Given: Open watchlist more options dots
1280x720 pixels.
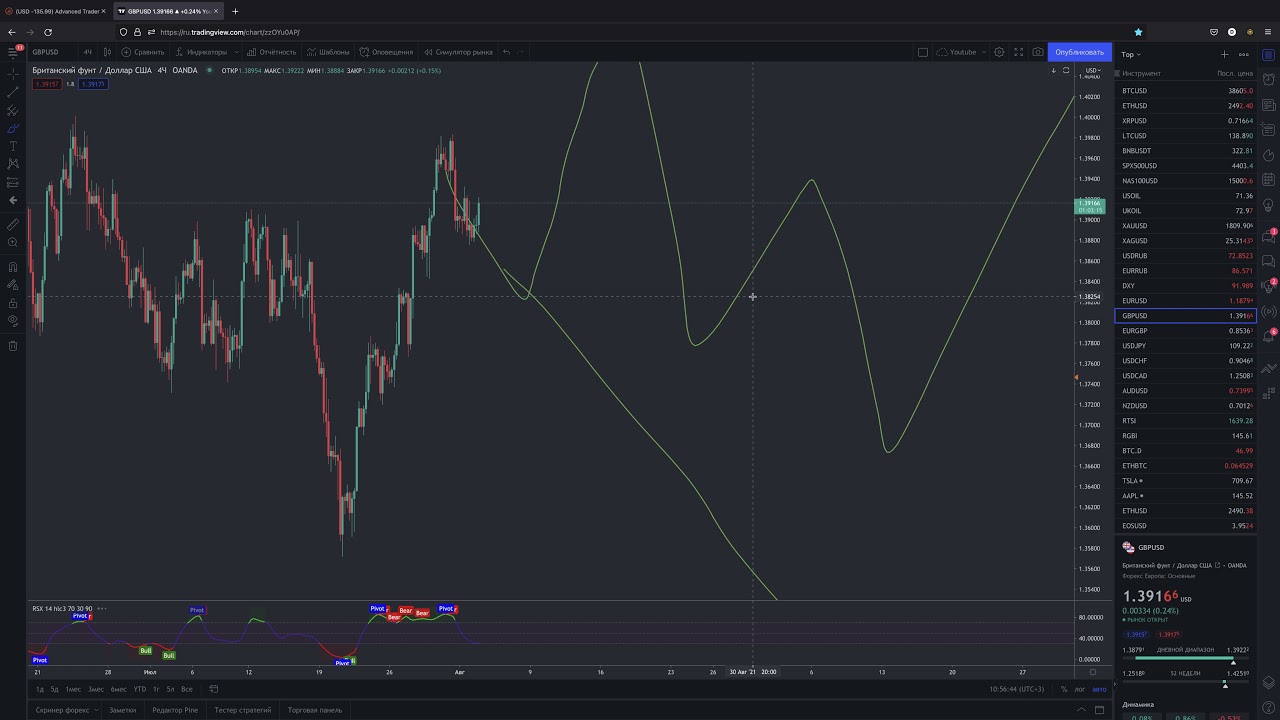Looking at the screenshot, I should tap(1243, 54).
